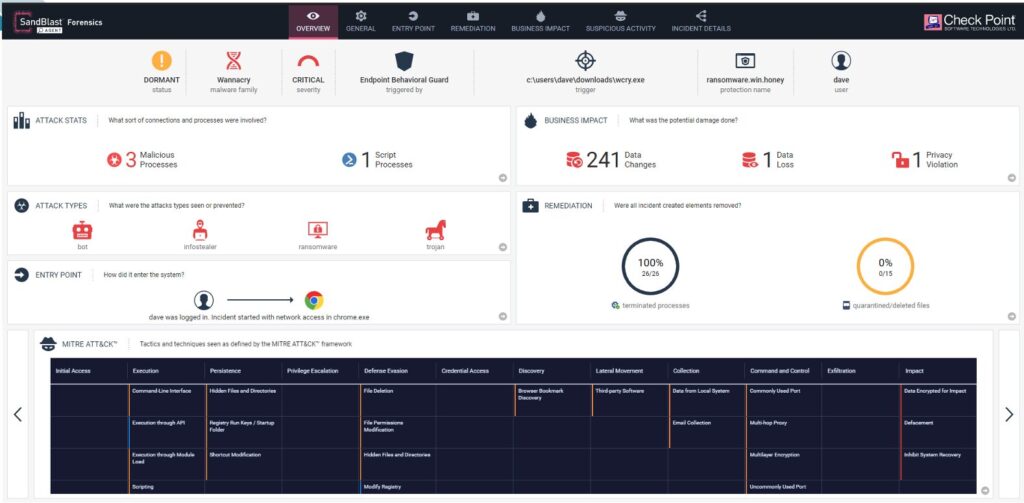Select the Defacement technique cell

point(938,432)
